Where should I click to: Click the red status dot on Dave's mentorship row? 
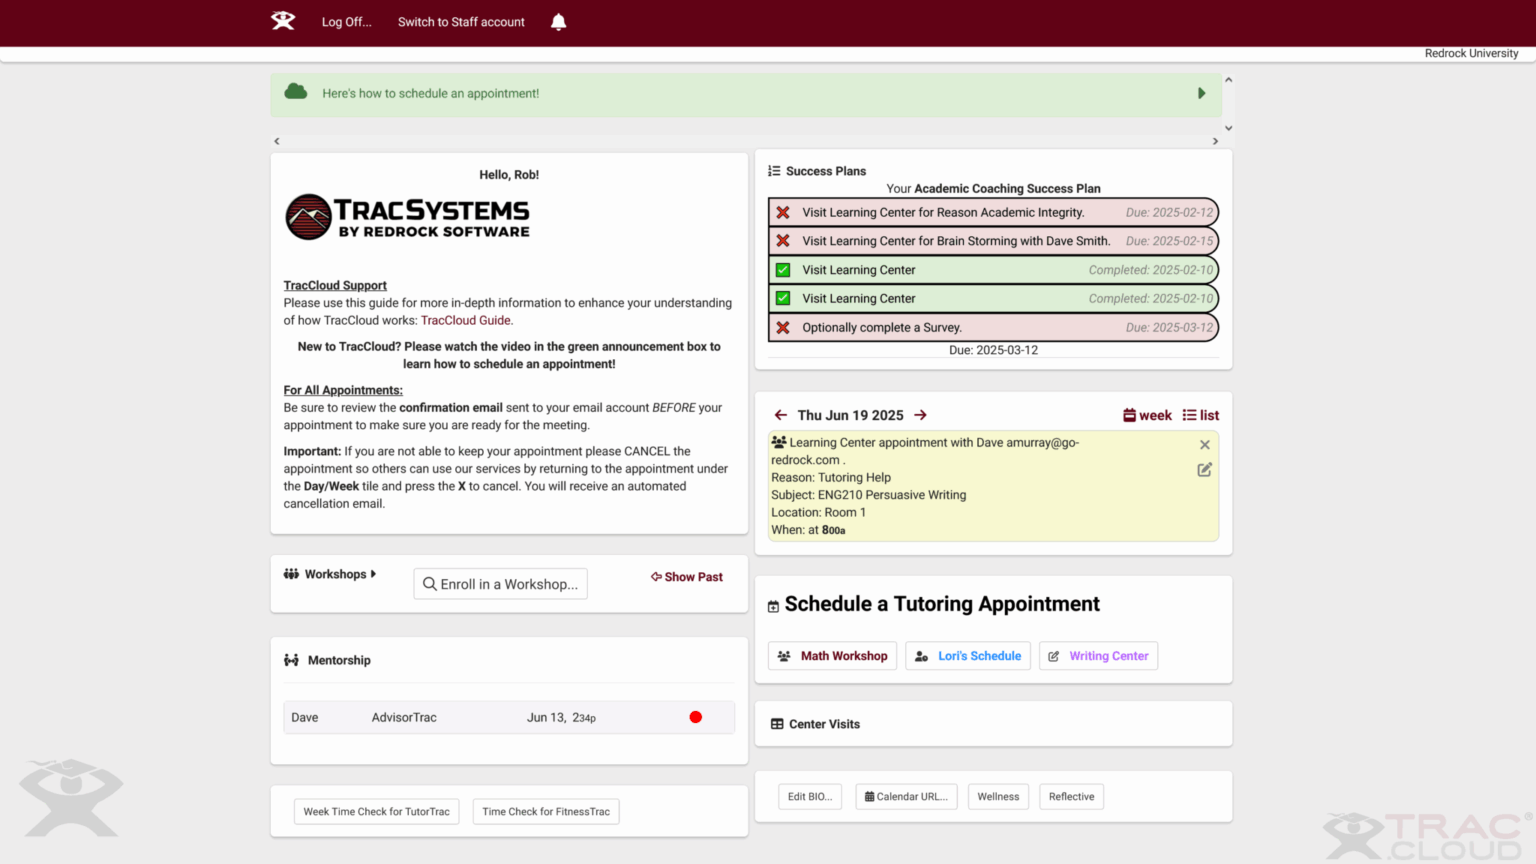[695, 717]
